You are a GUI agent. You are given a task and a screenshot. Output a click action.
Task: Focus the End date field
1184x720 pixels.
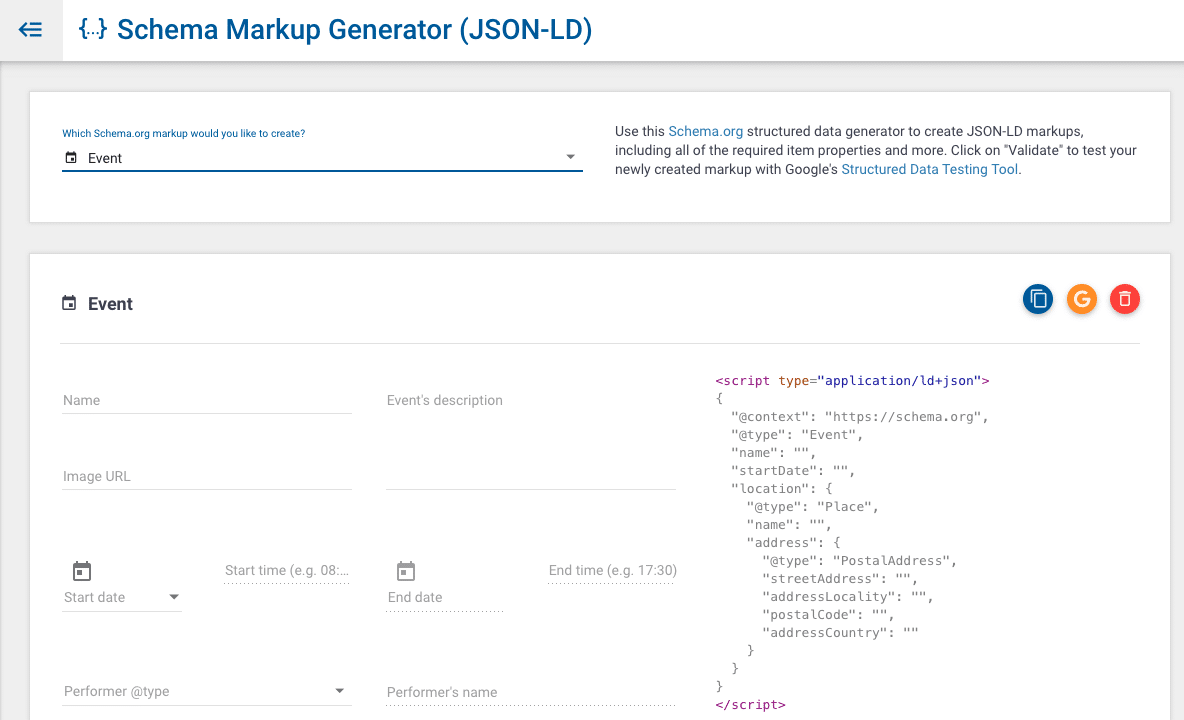pos(445,597)
